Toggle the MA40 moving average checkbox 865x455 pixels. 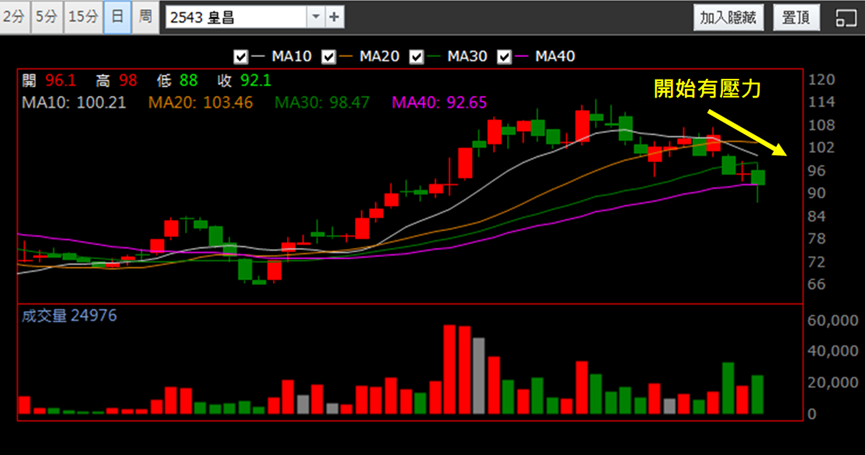[x=504, y=57]
